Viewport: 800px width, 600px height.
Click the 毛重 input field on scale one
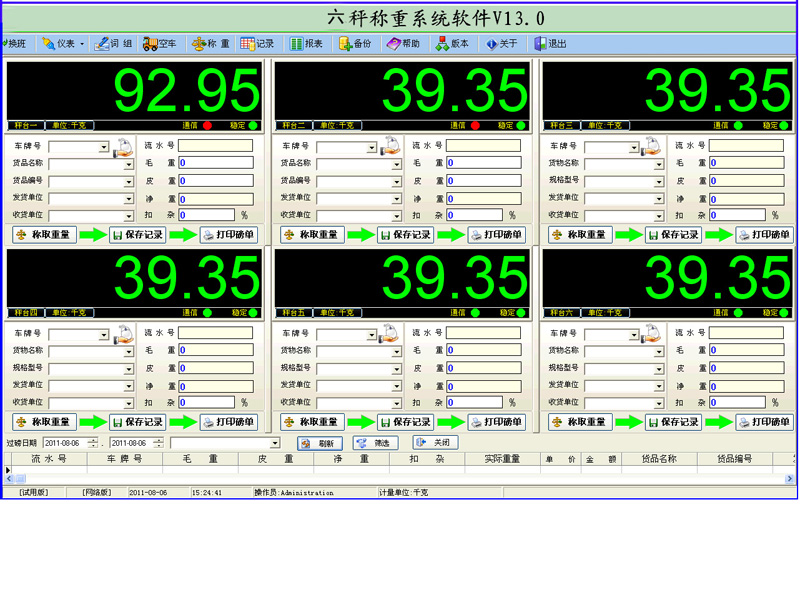pyautogui.click(x=216, y=163)
